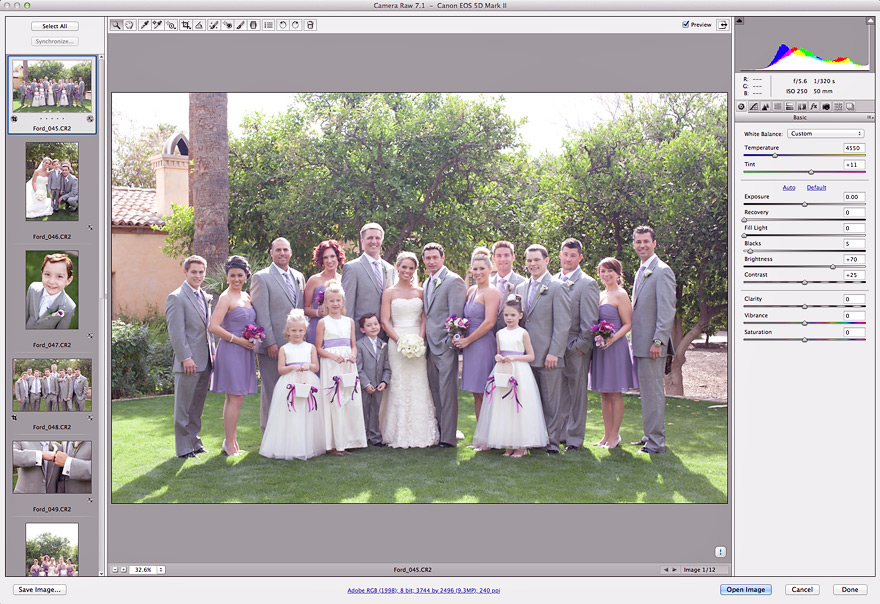The image size is (880, 604).
Task: Switch to the Tone Curve panel tab
Action: (754, 106)
